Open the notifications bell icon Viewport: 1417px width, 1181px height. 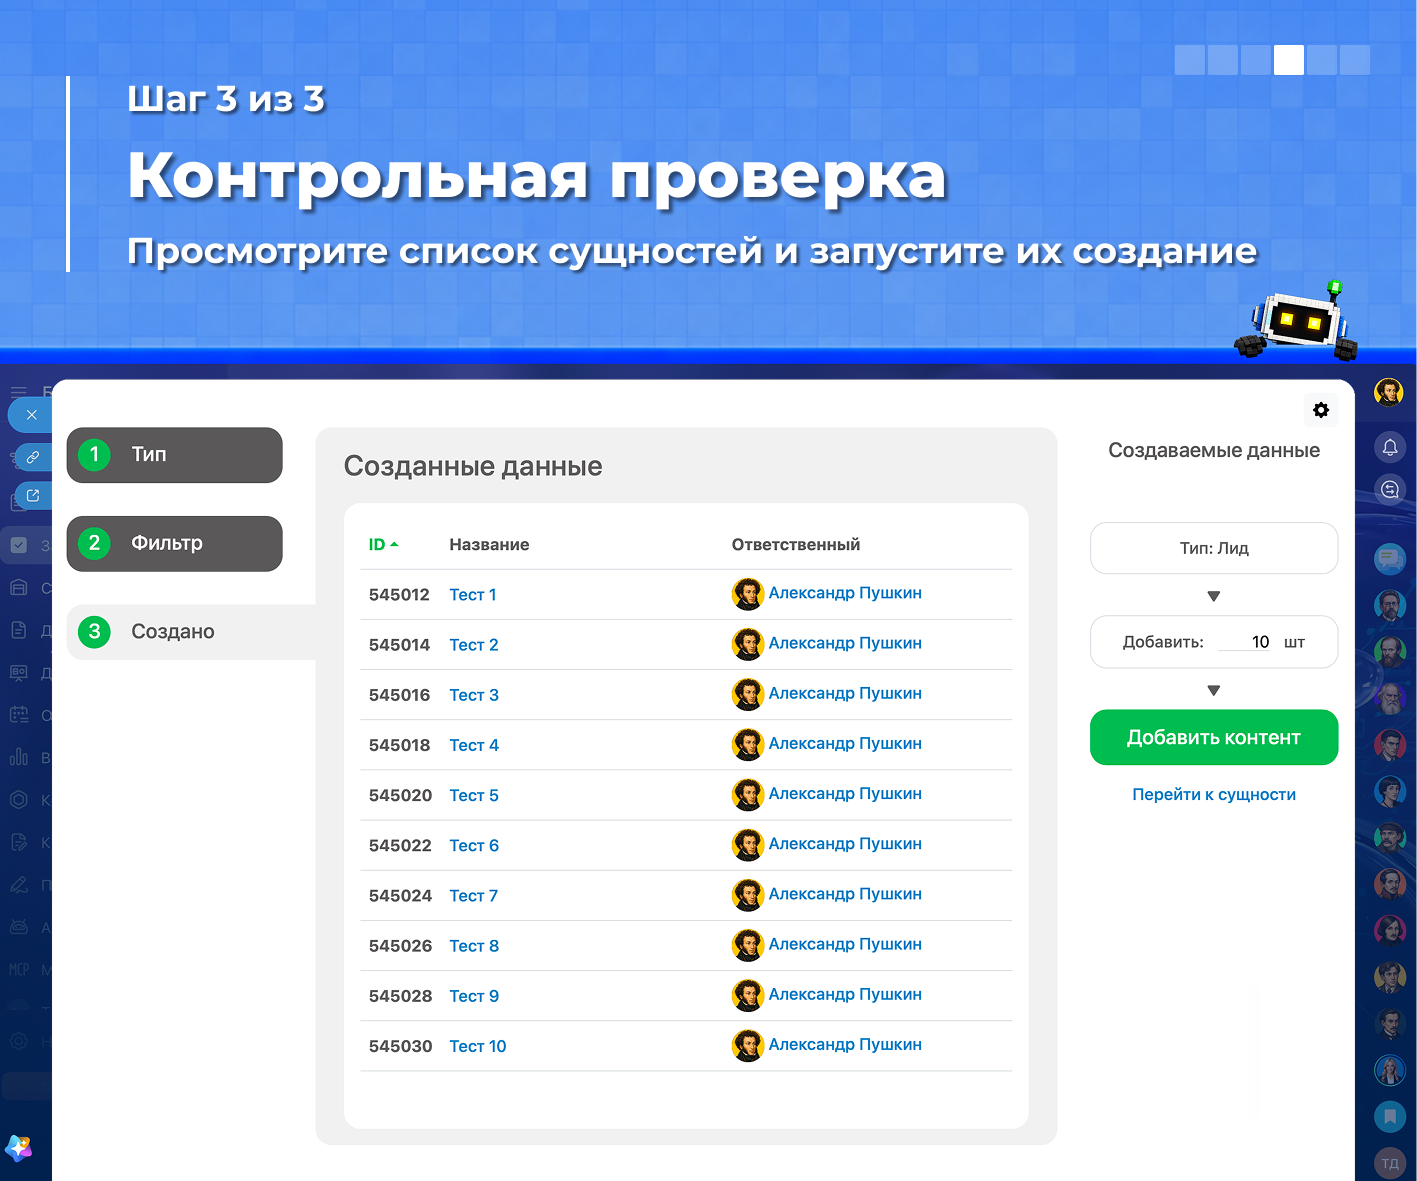coord(1390,447)
